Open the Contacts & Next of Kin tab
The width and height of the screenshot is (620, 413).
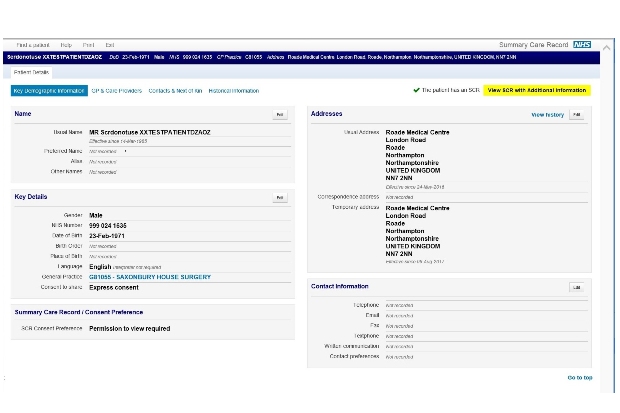[175, 91]
